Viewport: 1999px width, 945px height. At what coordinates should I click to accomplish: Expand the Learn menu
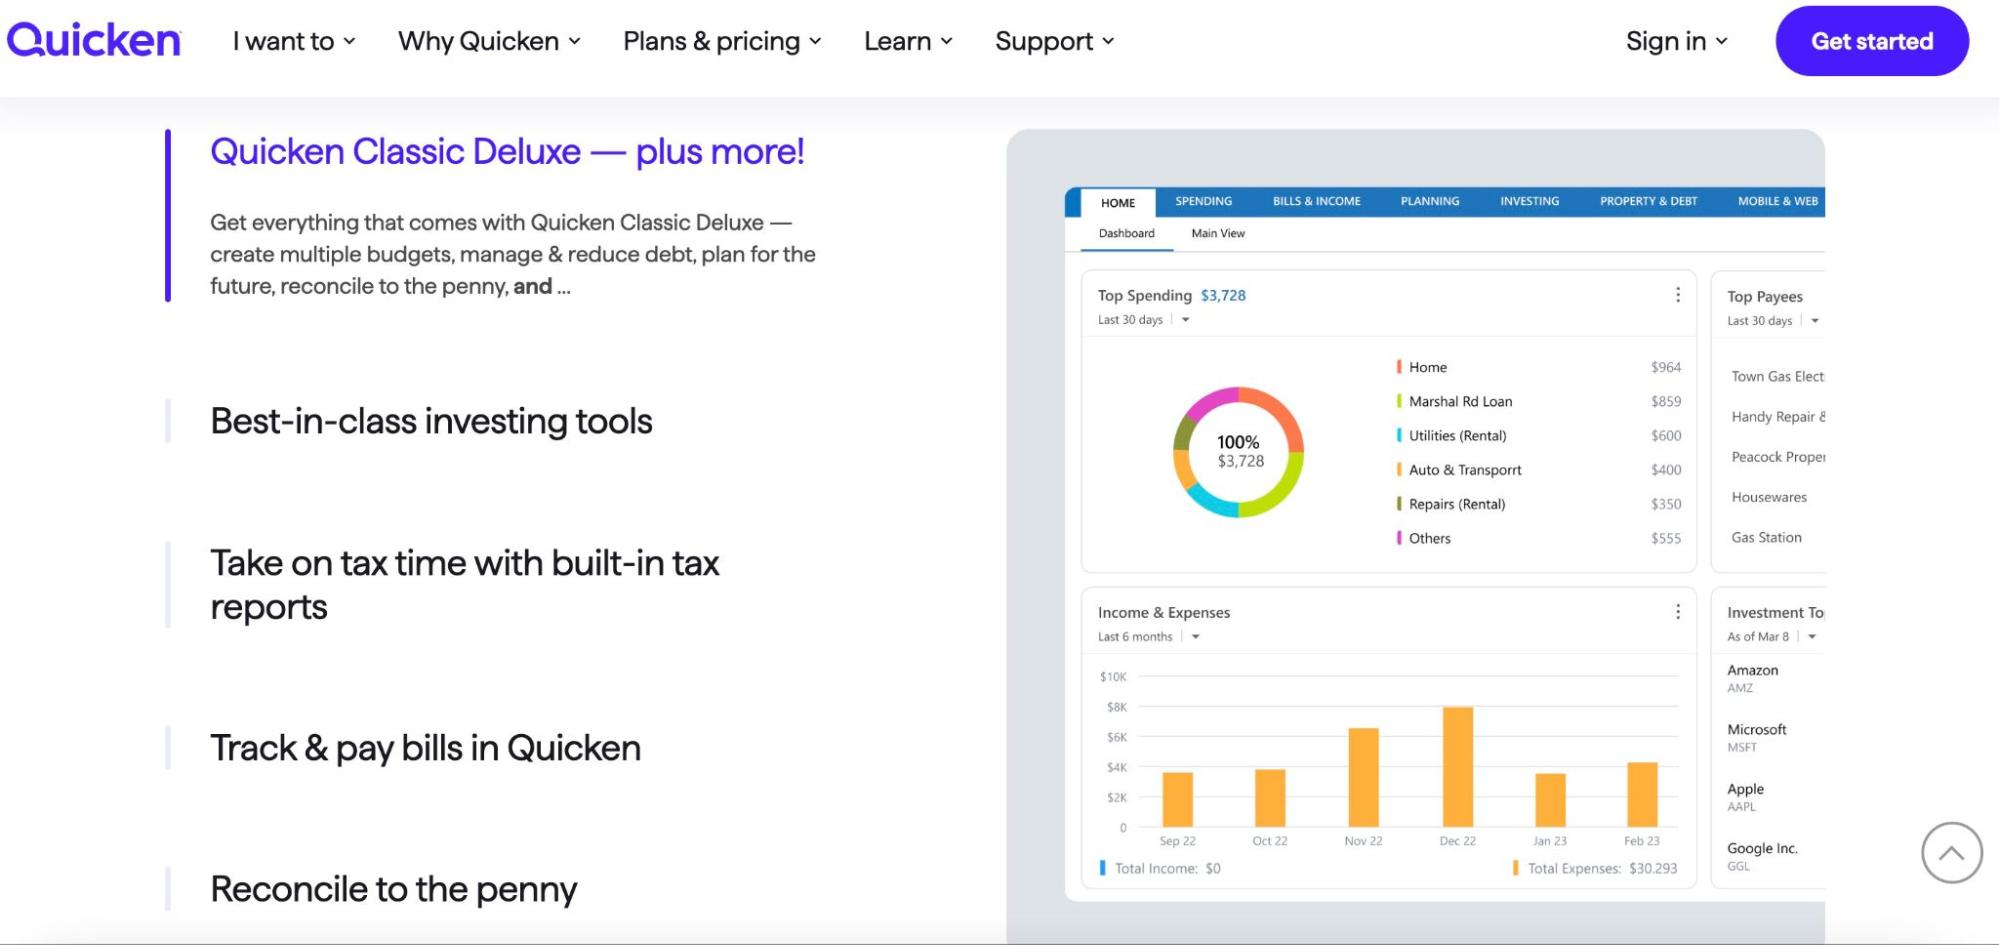[908, 41]
